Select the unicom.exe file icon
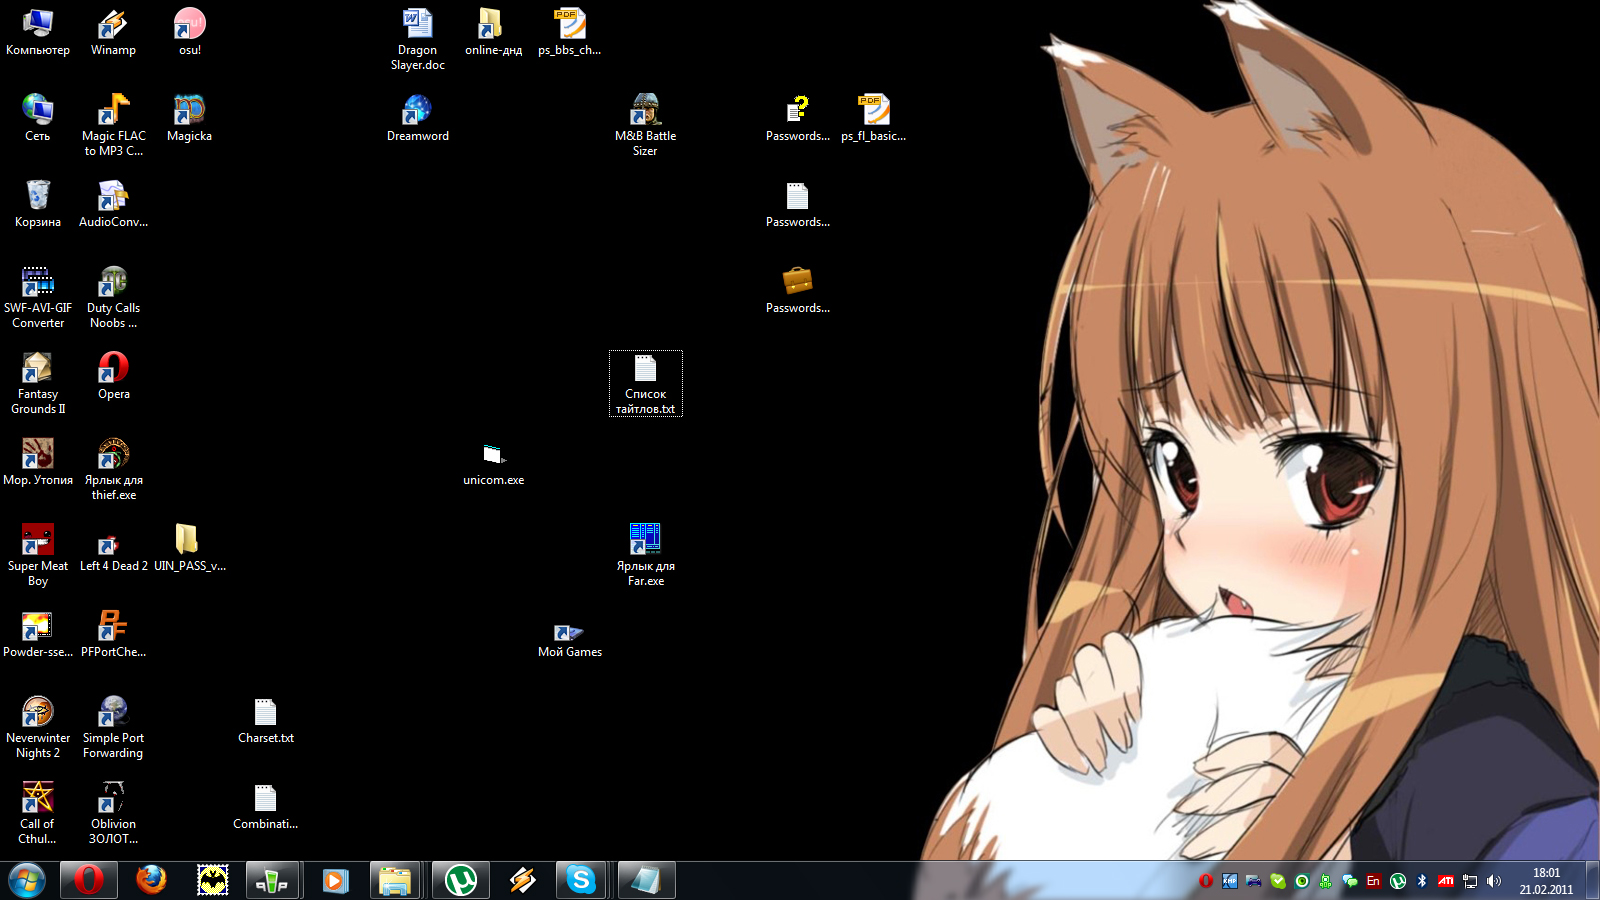Viewport: 1600px width, 900px height. pyautogui.click(x=493, y=456)
